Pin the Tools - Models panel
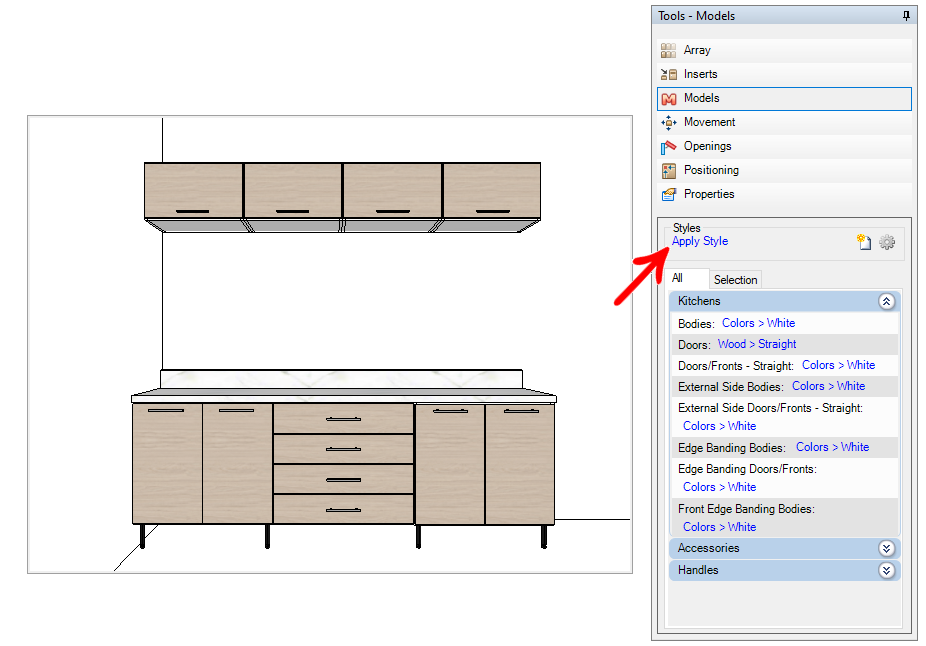The width and height of the screenshot is (926, 646). (906, 16)
